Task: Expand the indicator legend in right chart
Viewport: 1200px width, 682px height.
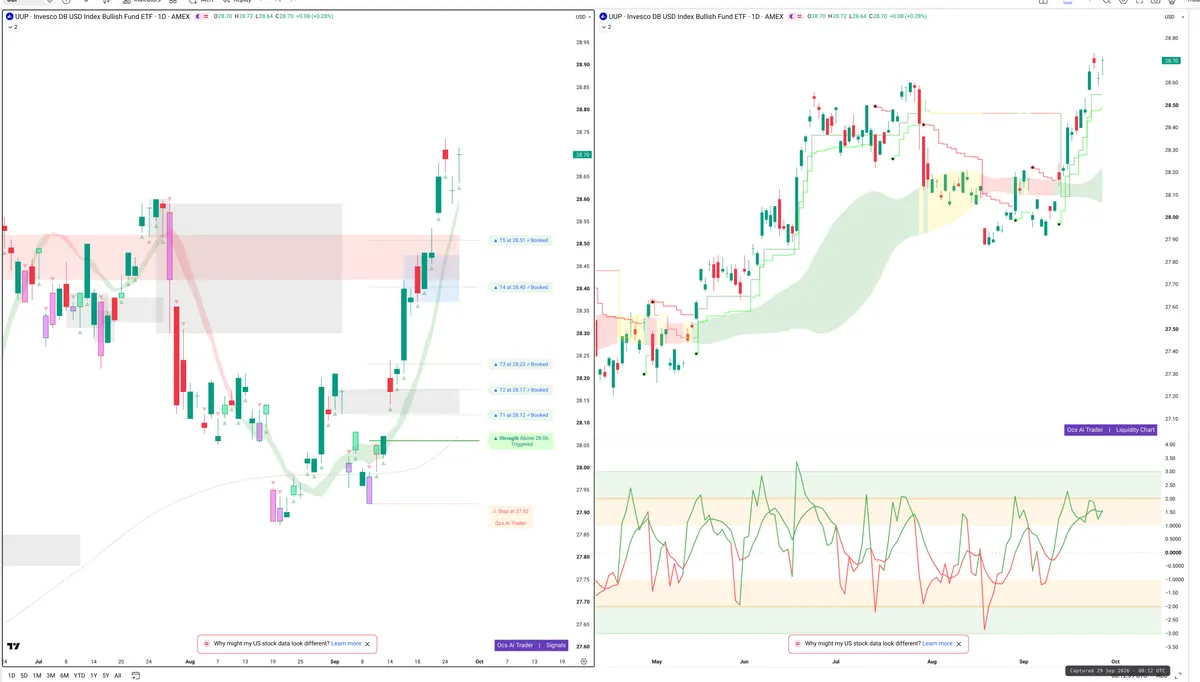Action: [605, 28]
